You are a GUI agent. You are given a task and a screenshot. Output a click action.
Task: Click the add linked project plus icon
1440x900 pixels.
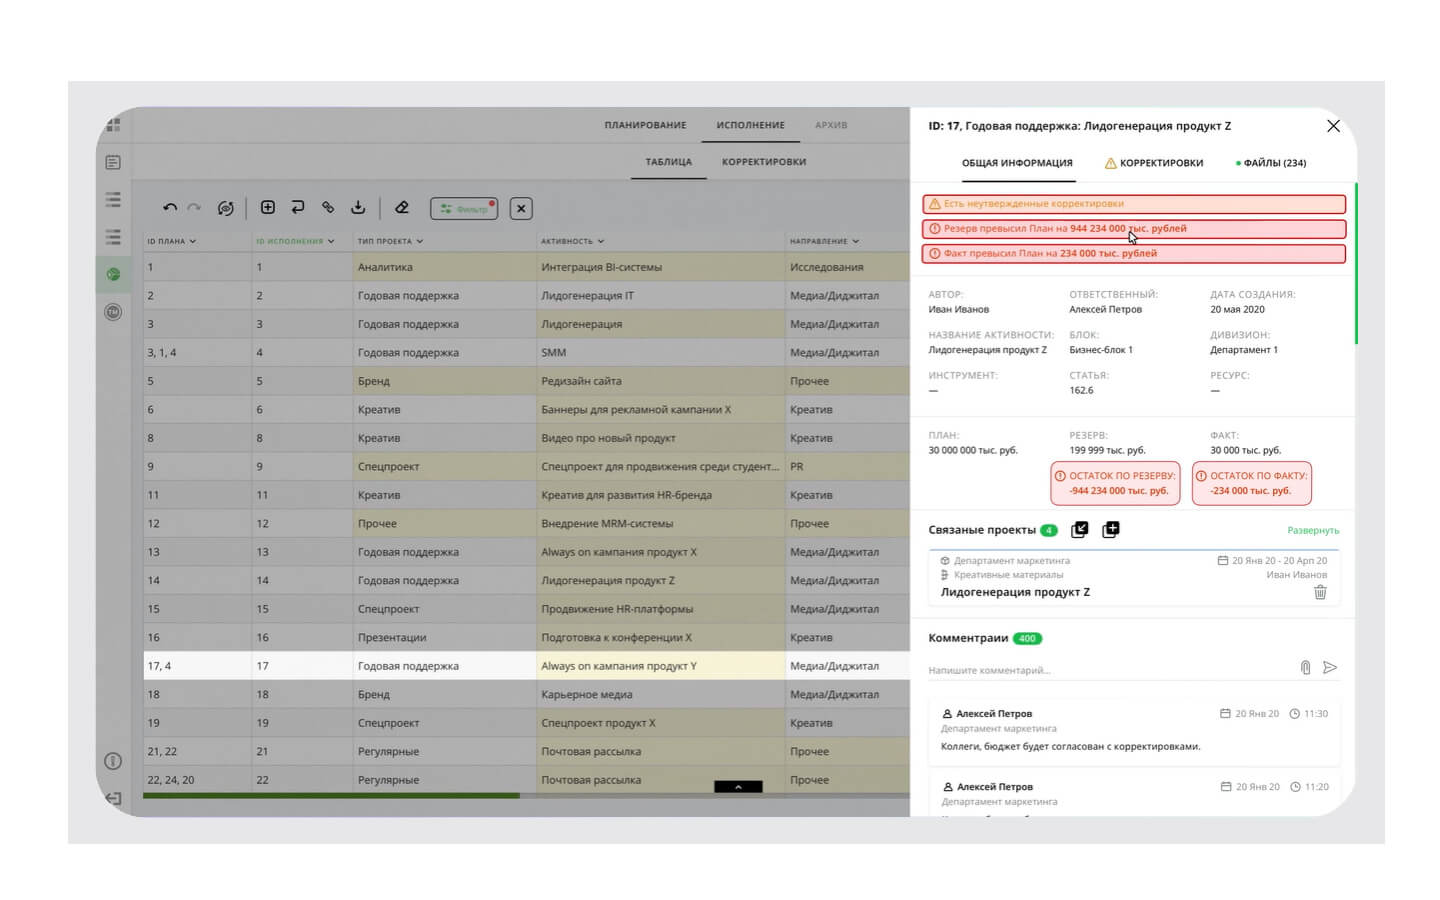(x=1110, y=530)
